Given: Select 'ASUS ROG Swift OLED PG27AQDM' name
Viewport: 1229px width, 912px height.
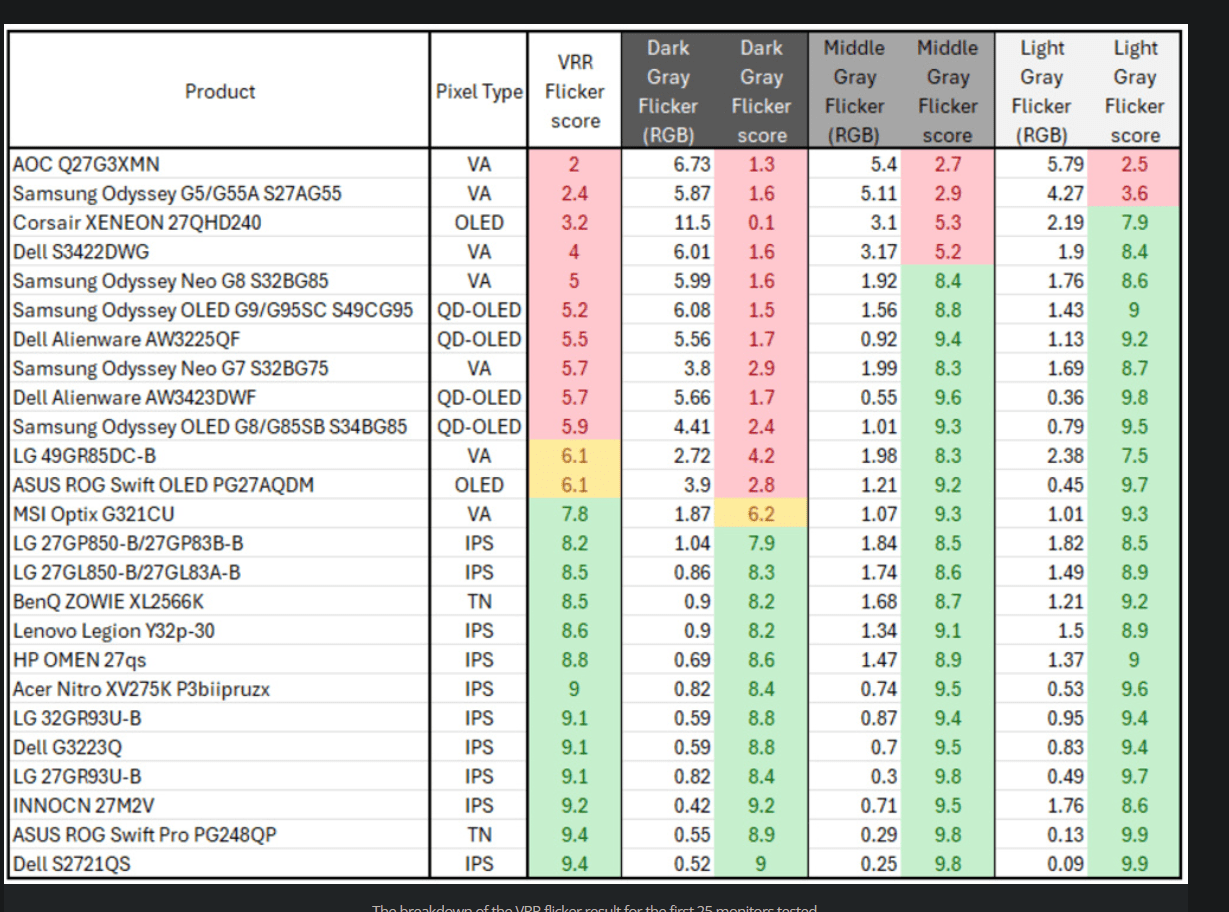Looking at the screenshot, I should click(164, 485).
